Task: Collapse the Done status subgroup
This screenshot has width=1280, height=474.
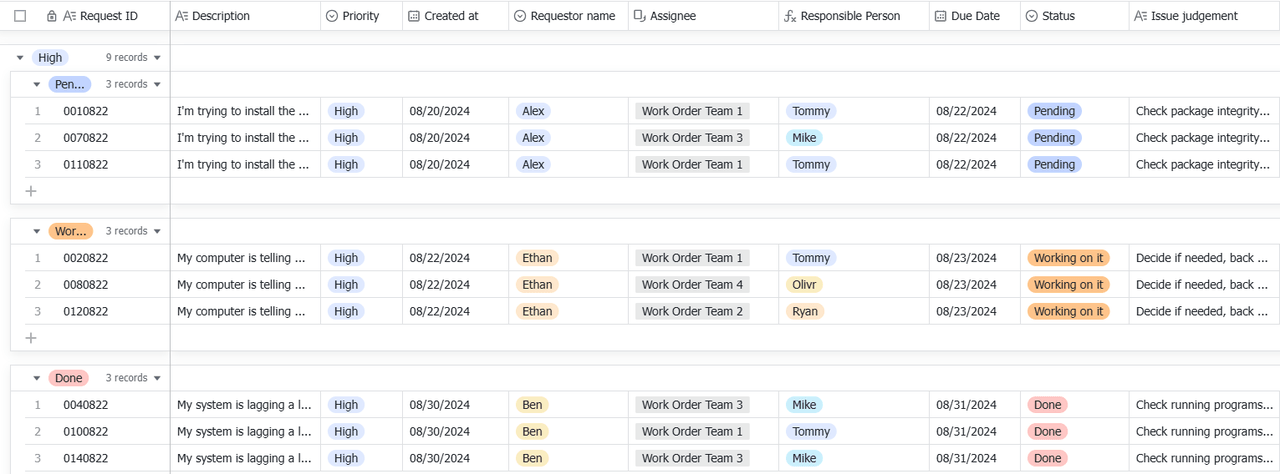Action: tap(37, 378)
